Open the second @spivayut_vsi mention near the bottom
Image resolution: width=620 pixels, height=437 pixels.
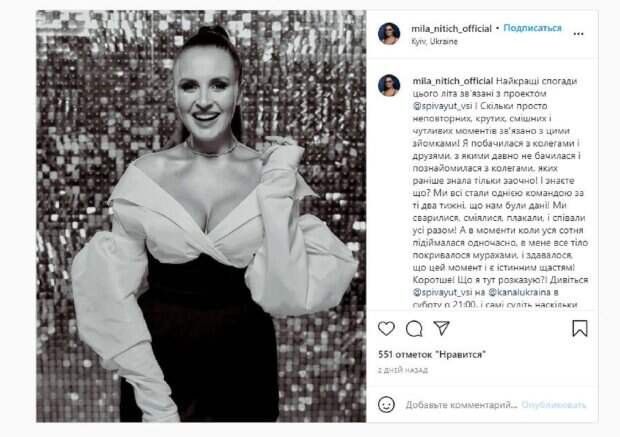point(442,292)
